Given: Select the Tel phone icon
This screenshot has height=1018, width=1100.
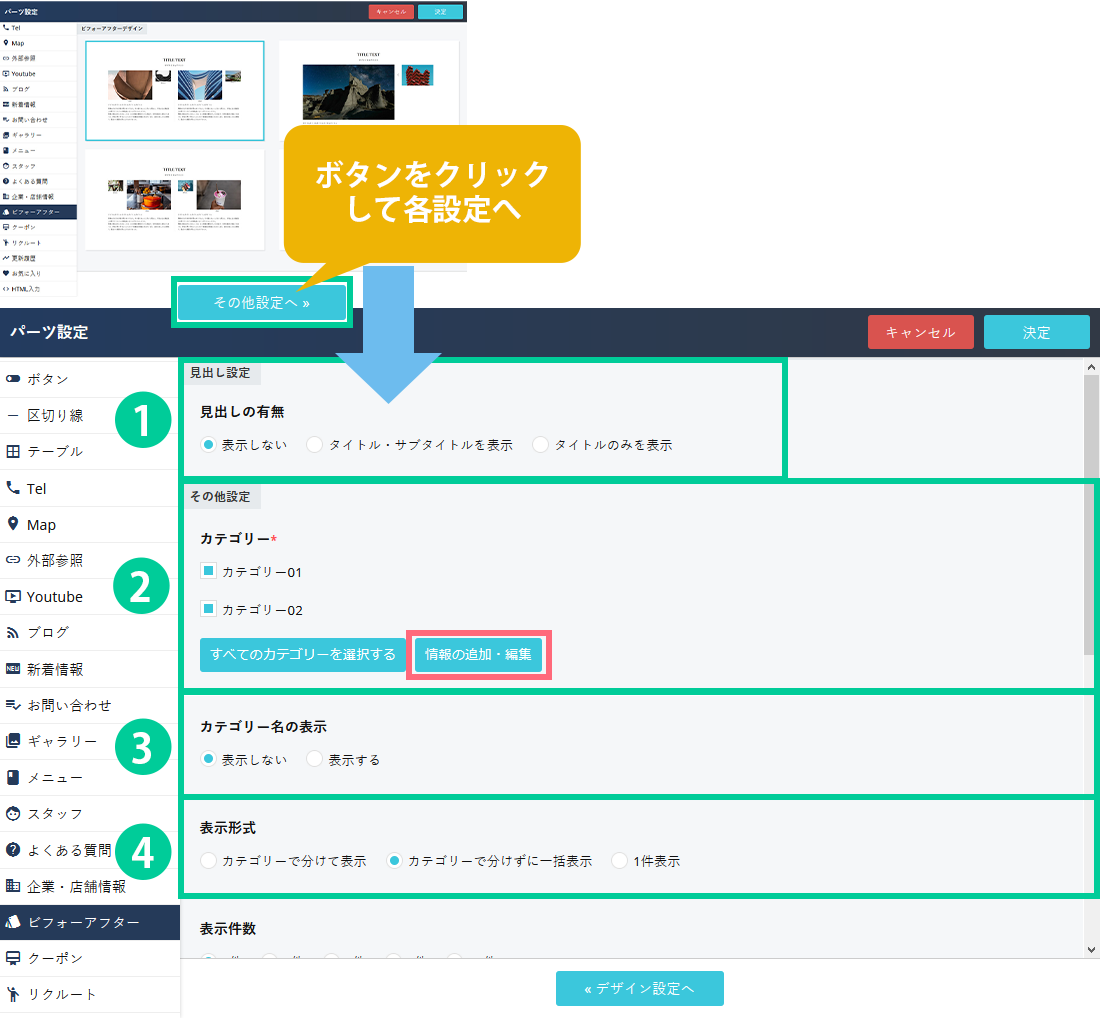Looking at the screenshot, I should point(13,488).
